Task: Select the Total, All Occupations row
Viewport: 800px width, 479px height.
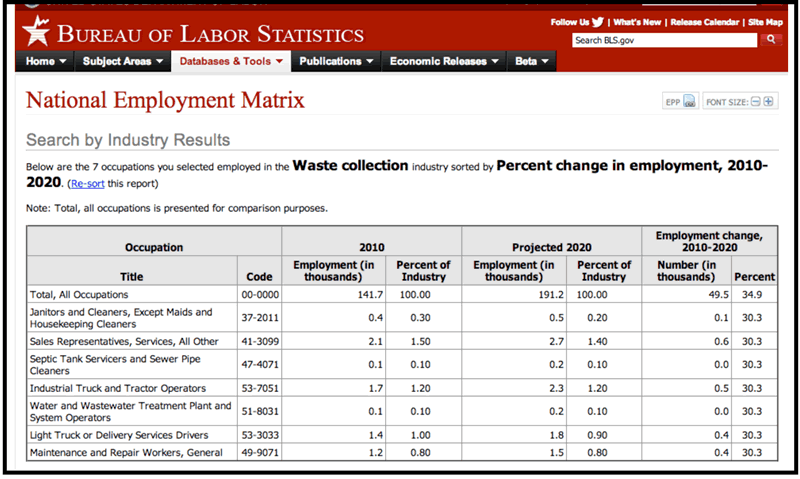Action: [x=402, y=294]
